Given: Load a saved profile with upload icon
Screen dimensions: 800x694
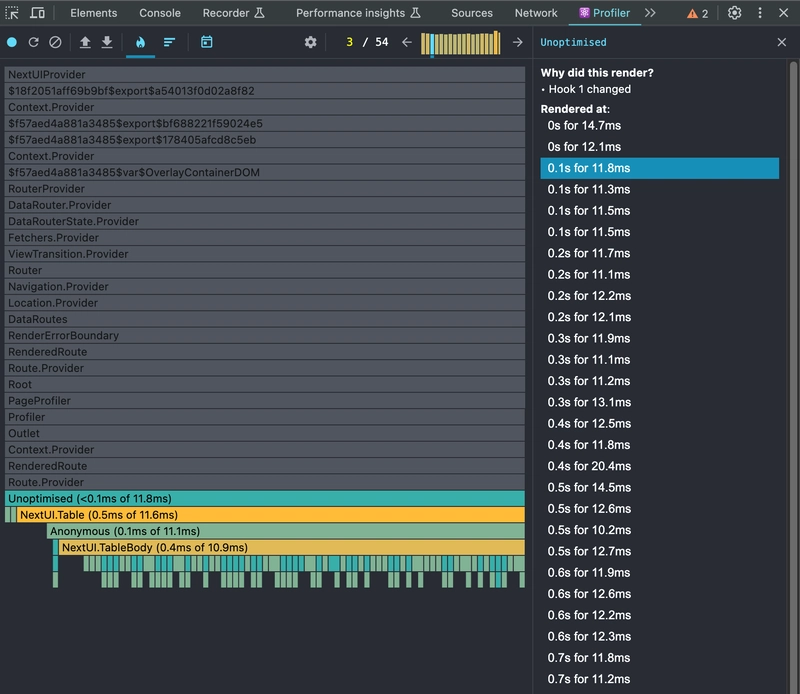Looking at the screenshot, I should click(85, 43).
